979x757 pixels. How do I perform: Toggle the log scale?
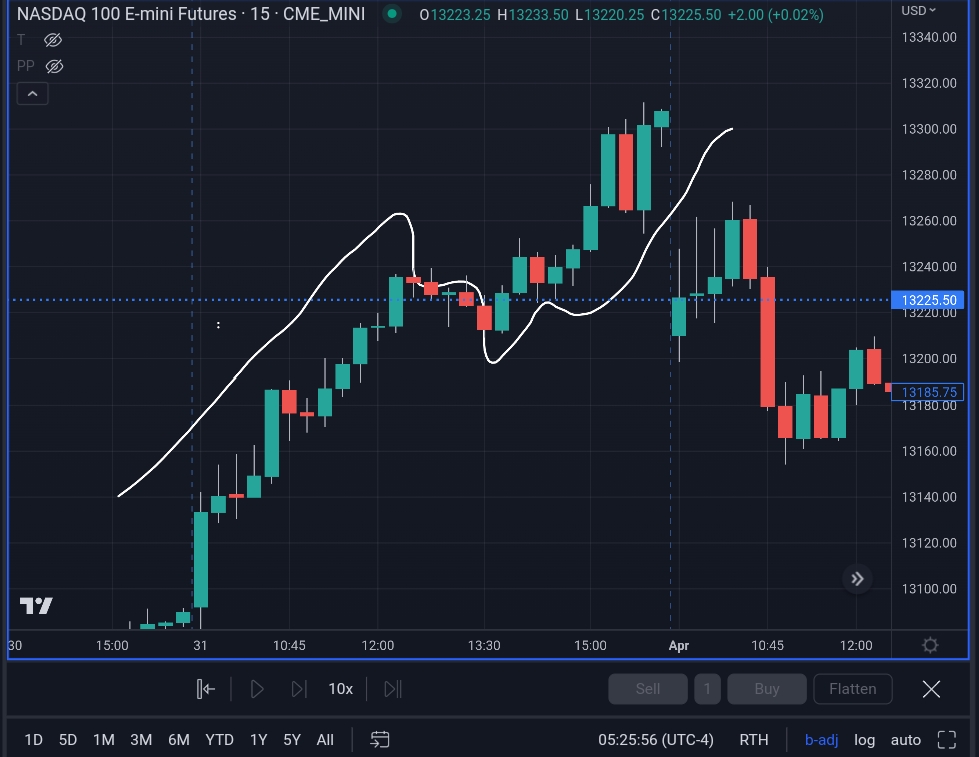click(864, 740)
